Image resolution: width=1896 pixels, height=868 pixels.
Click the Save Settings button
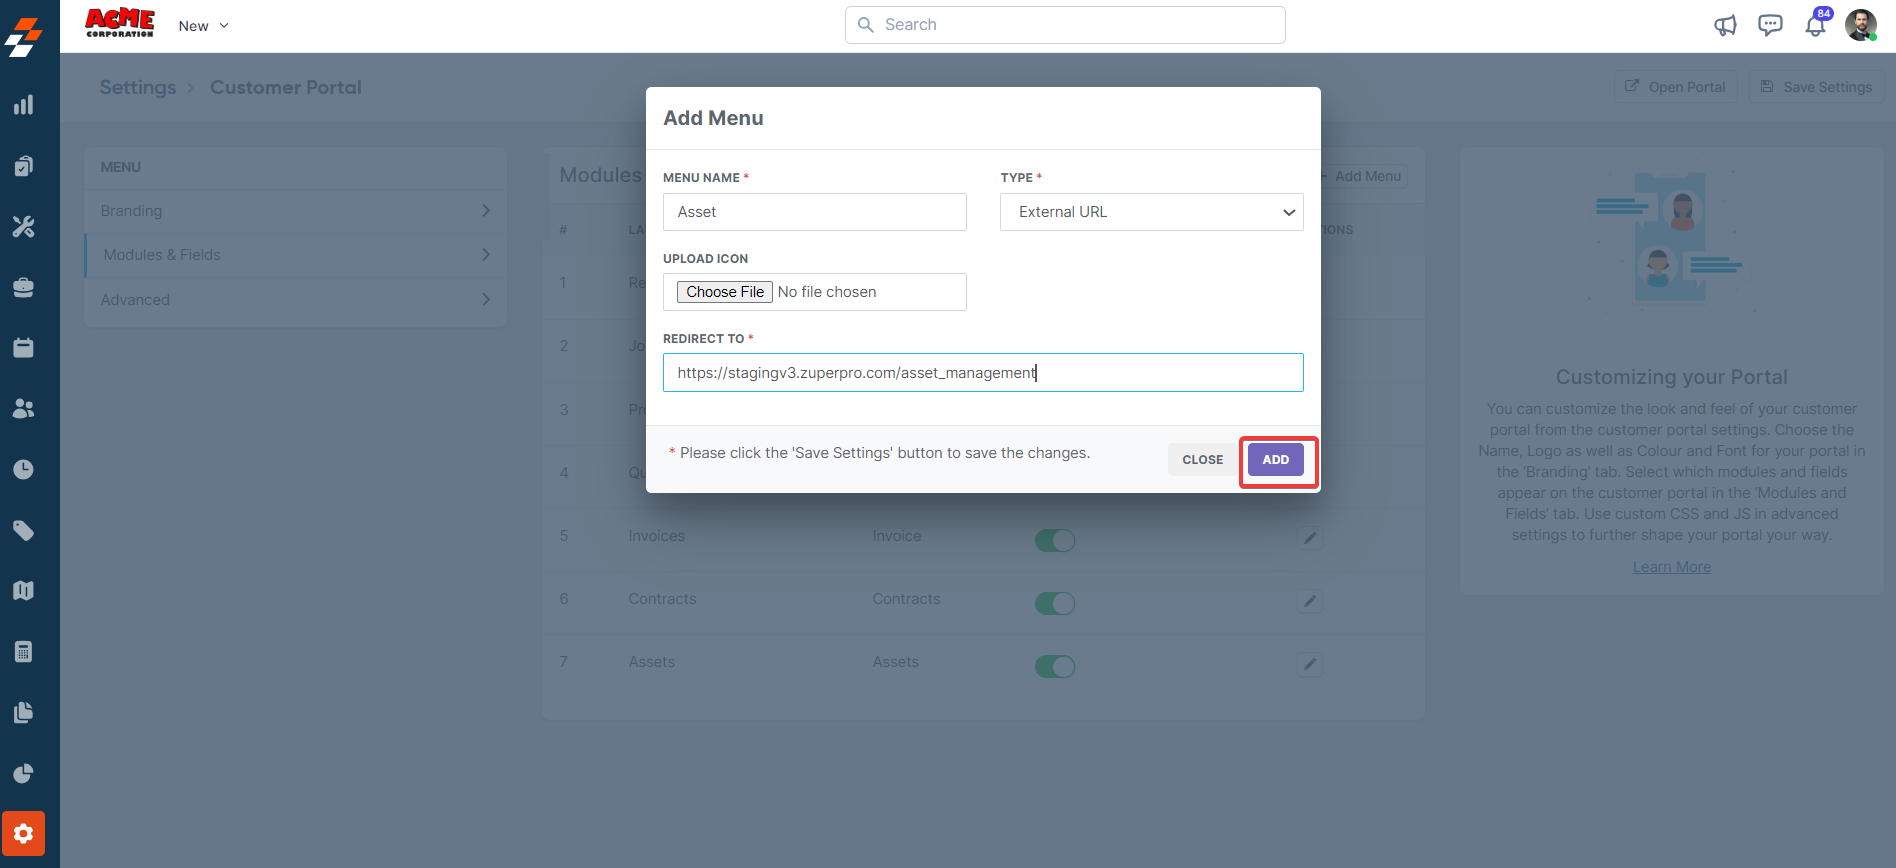(x=1817, y=87)
